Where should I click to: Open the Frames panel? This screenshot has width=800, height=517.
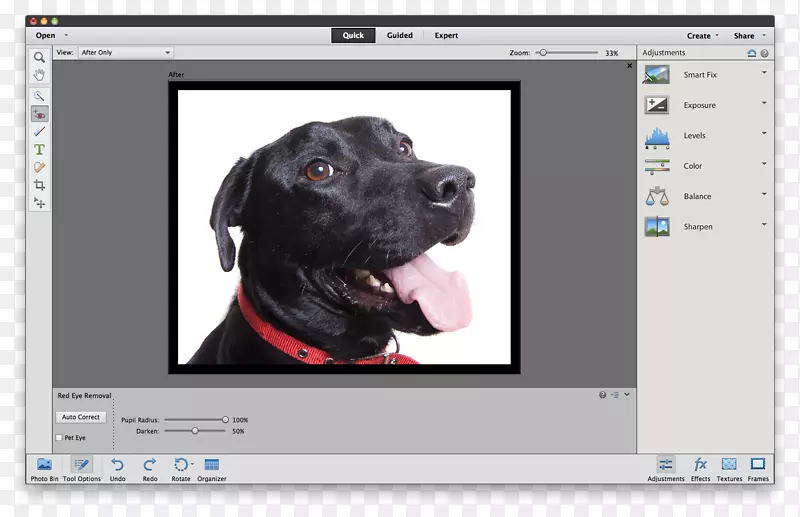coord(758,469)
